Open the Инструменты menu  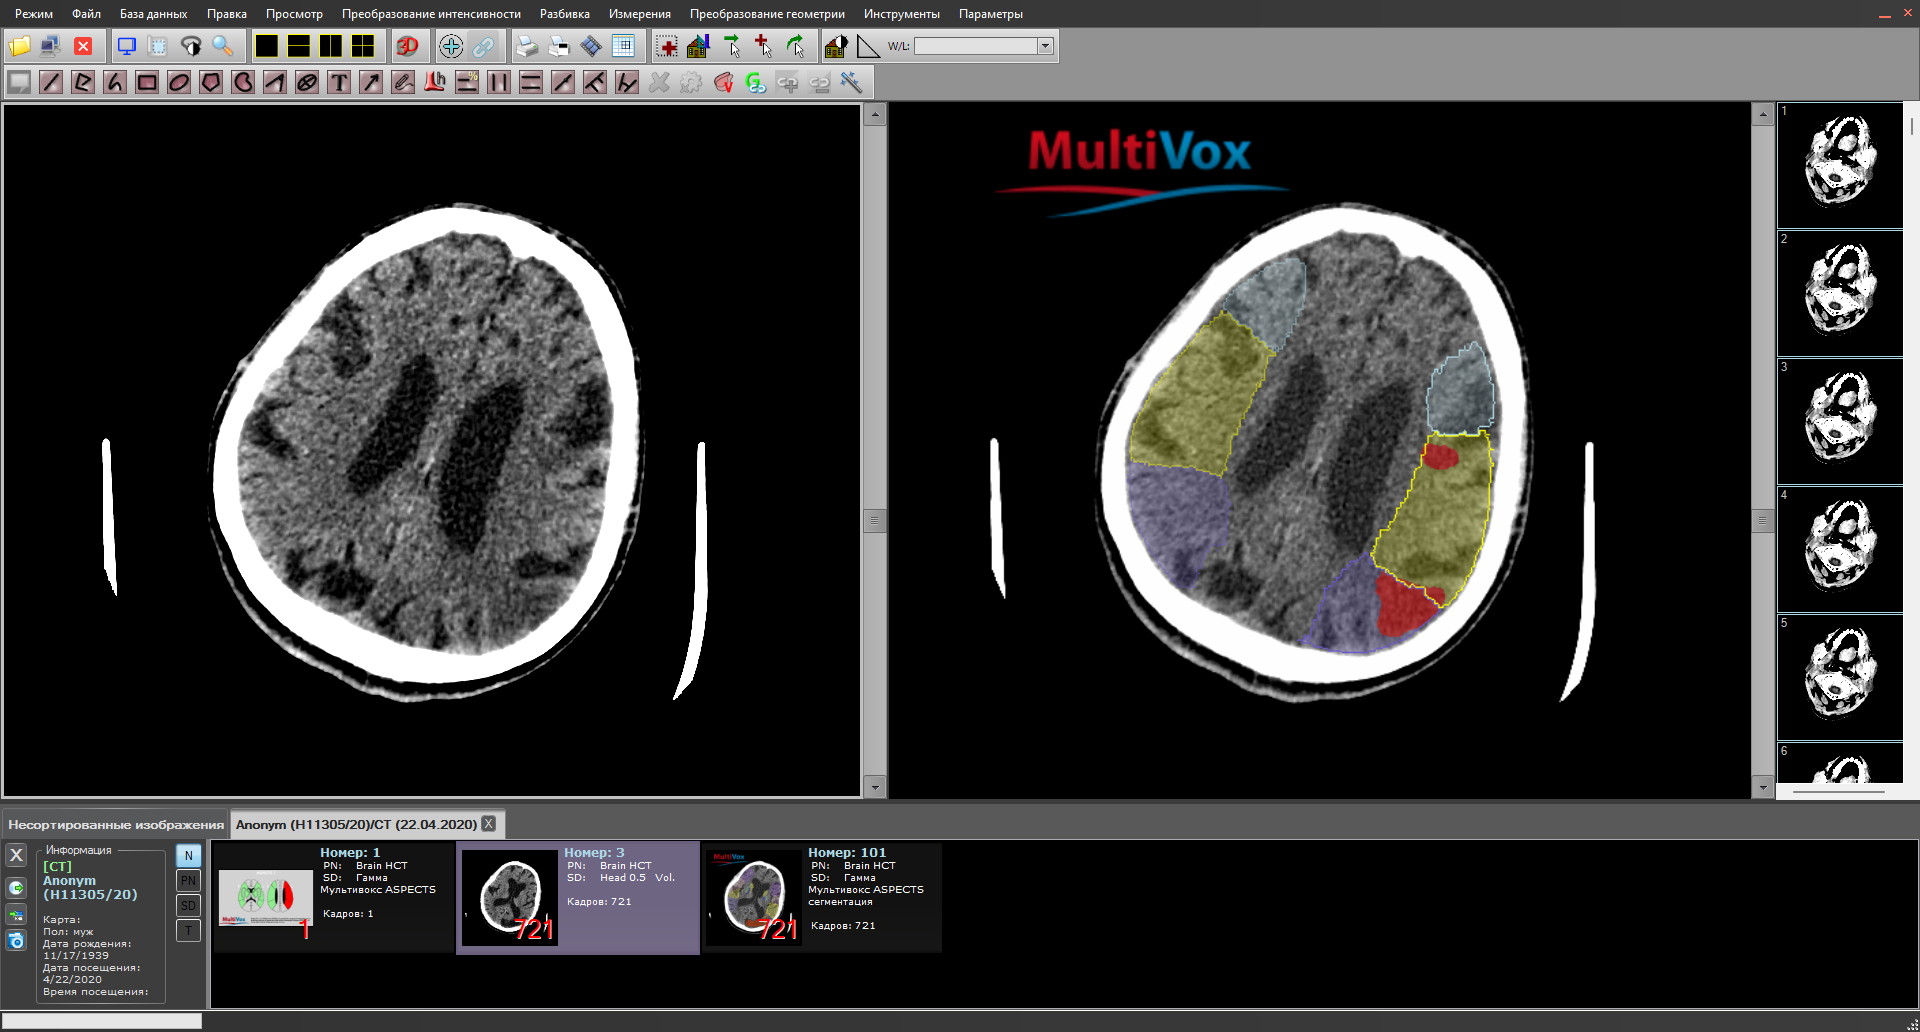(x=901, y=14)
